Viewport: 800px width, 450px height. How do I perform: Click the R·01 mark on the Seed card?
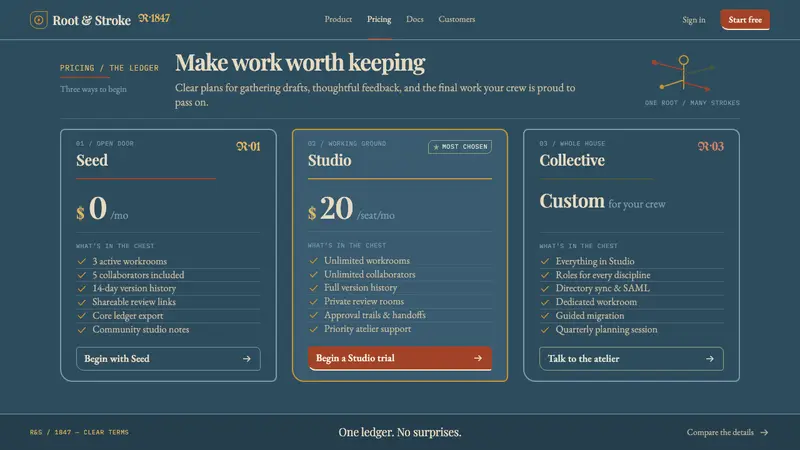(x=248, y=146)
